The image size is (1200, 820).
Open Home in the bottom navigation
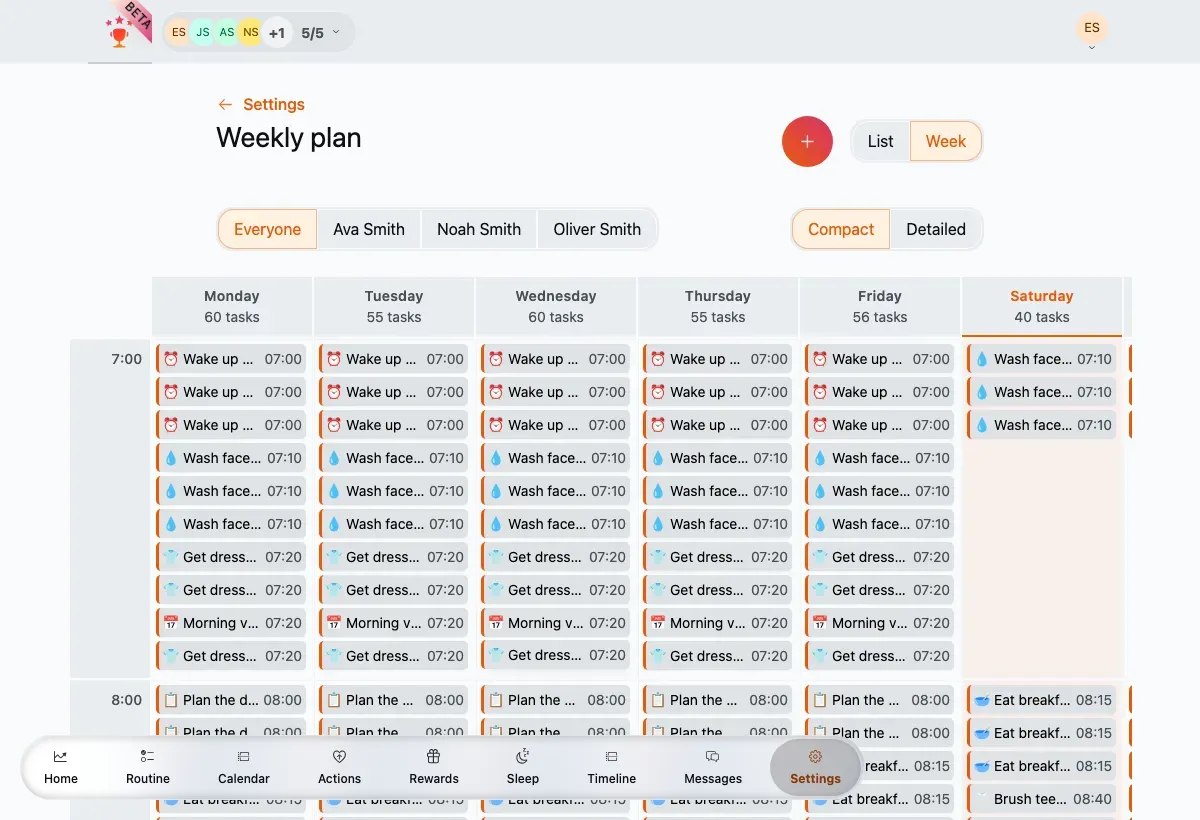pos(61,767)
